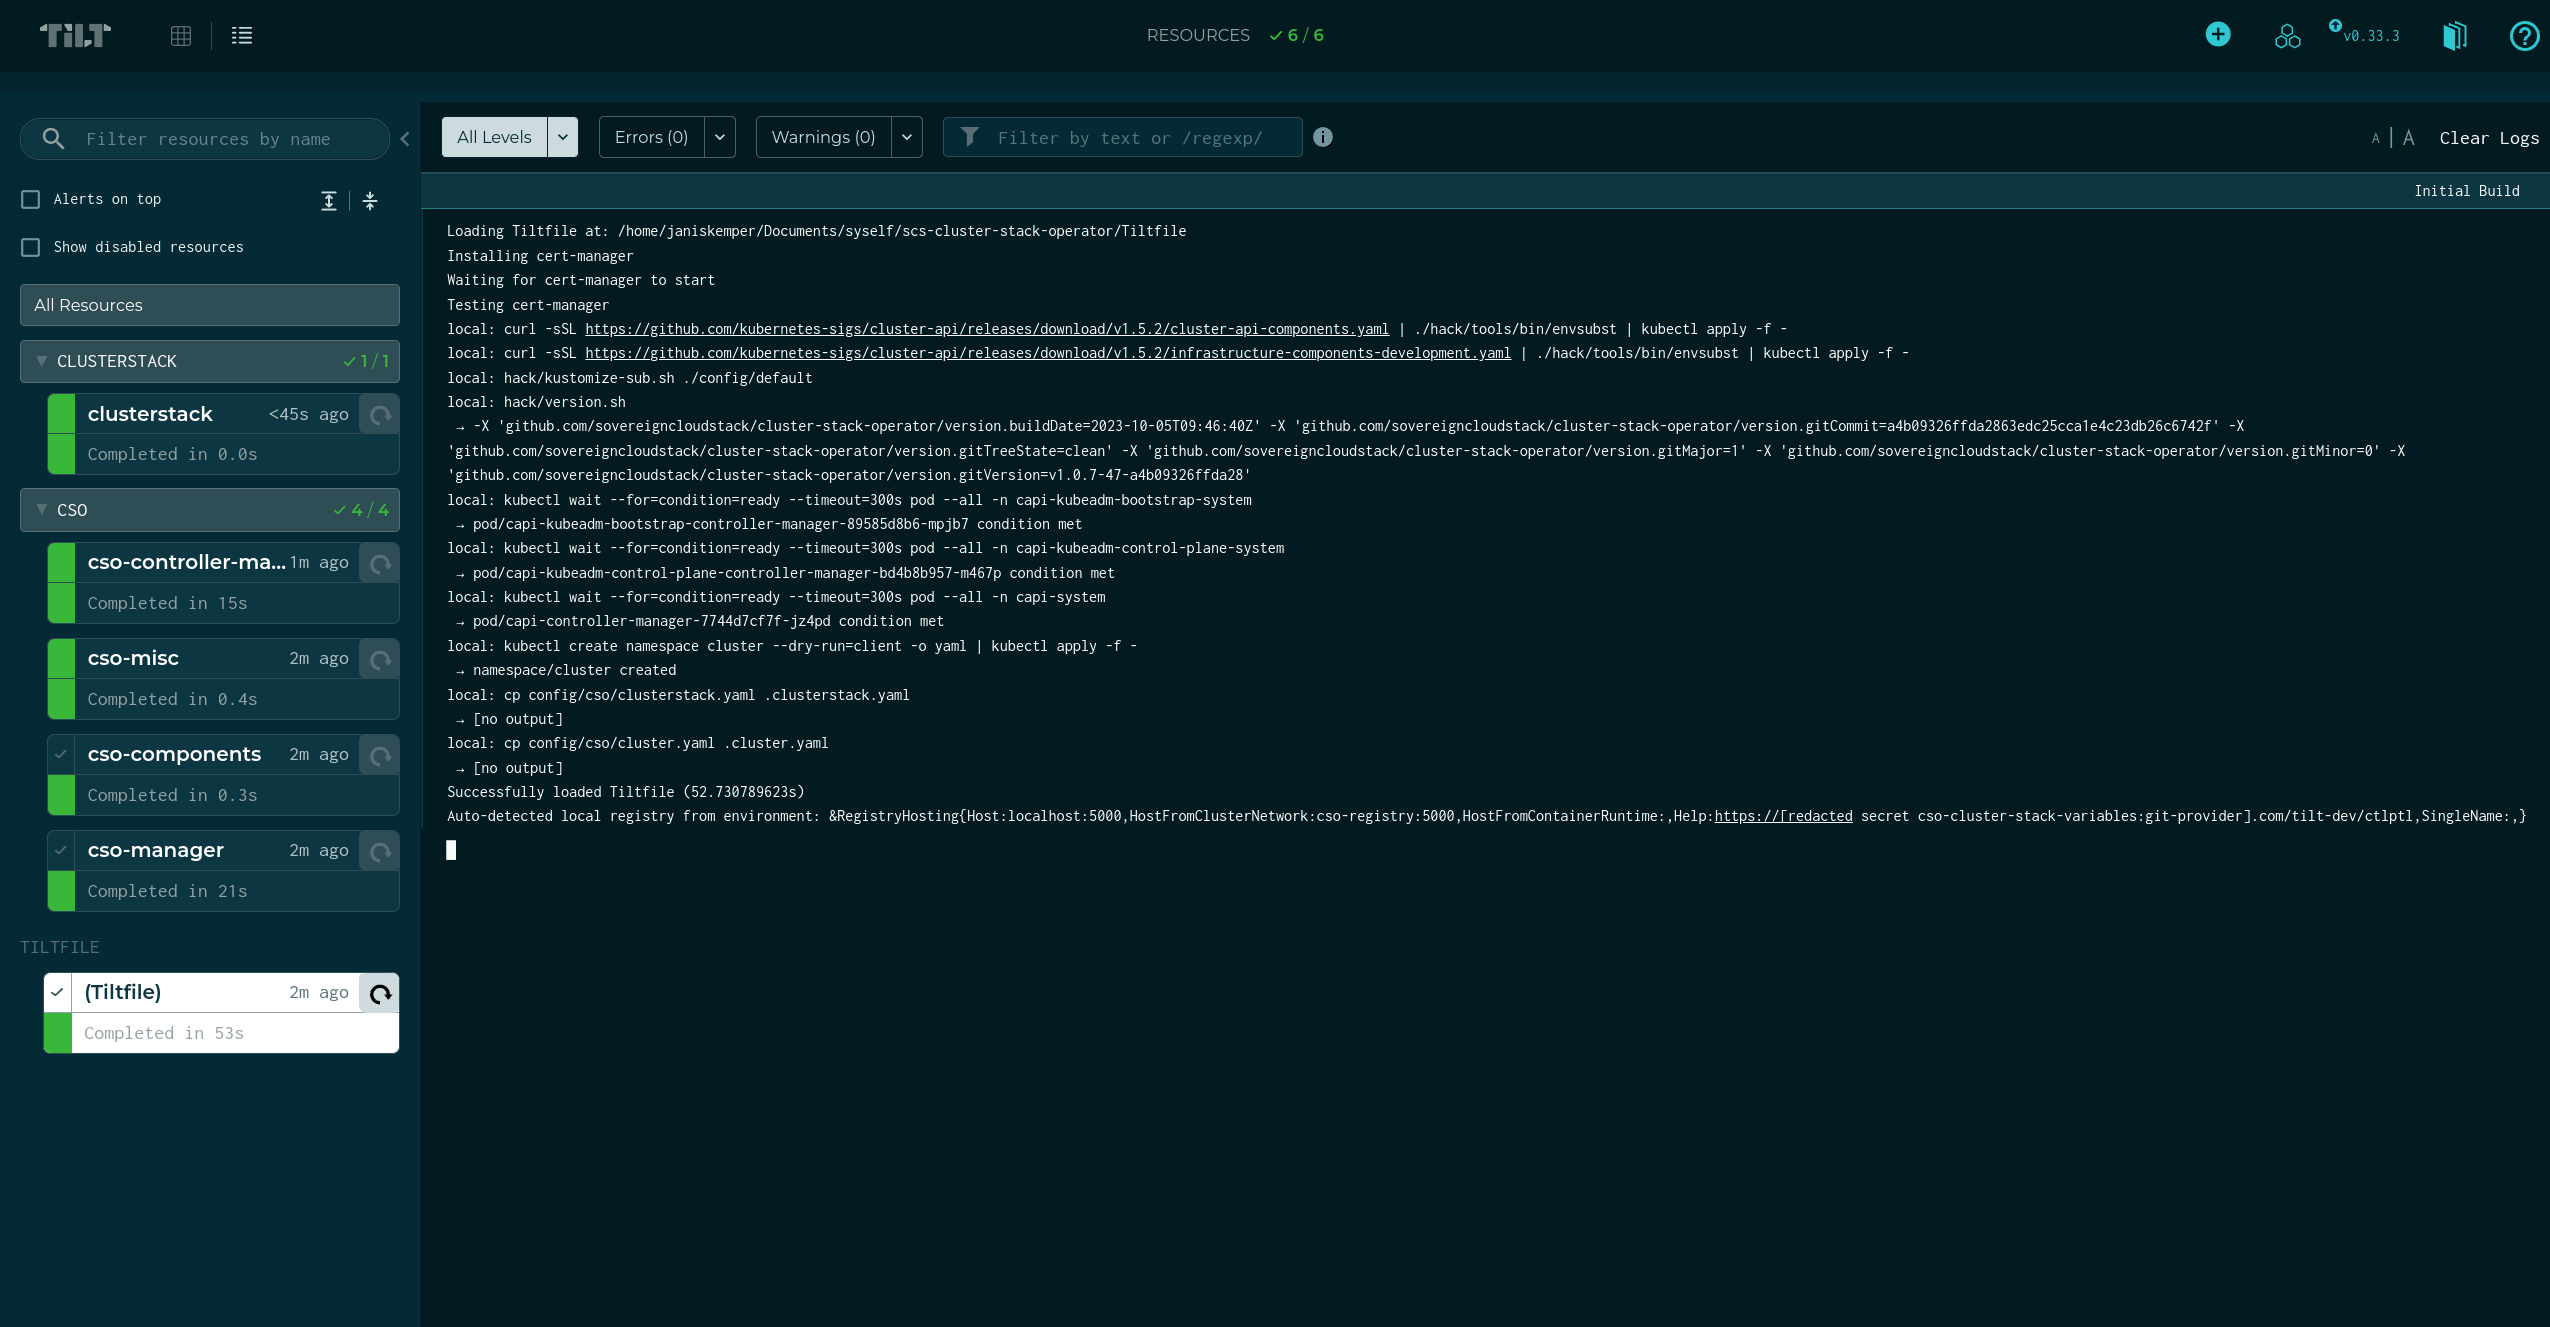Open the Warnings filter dropdown arrow

tap(907, 137)
